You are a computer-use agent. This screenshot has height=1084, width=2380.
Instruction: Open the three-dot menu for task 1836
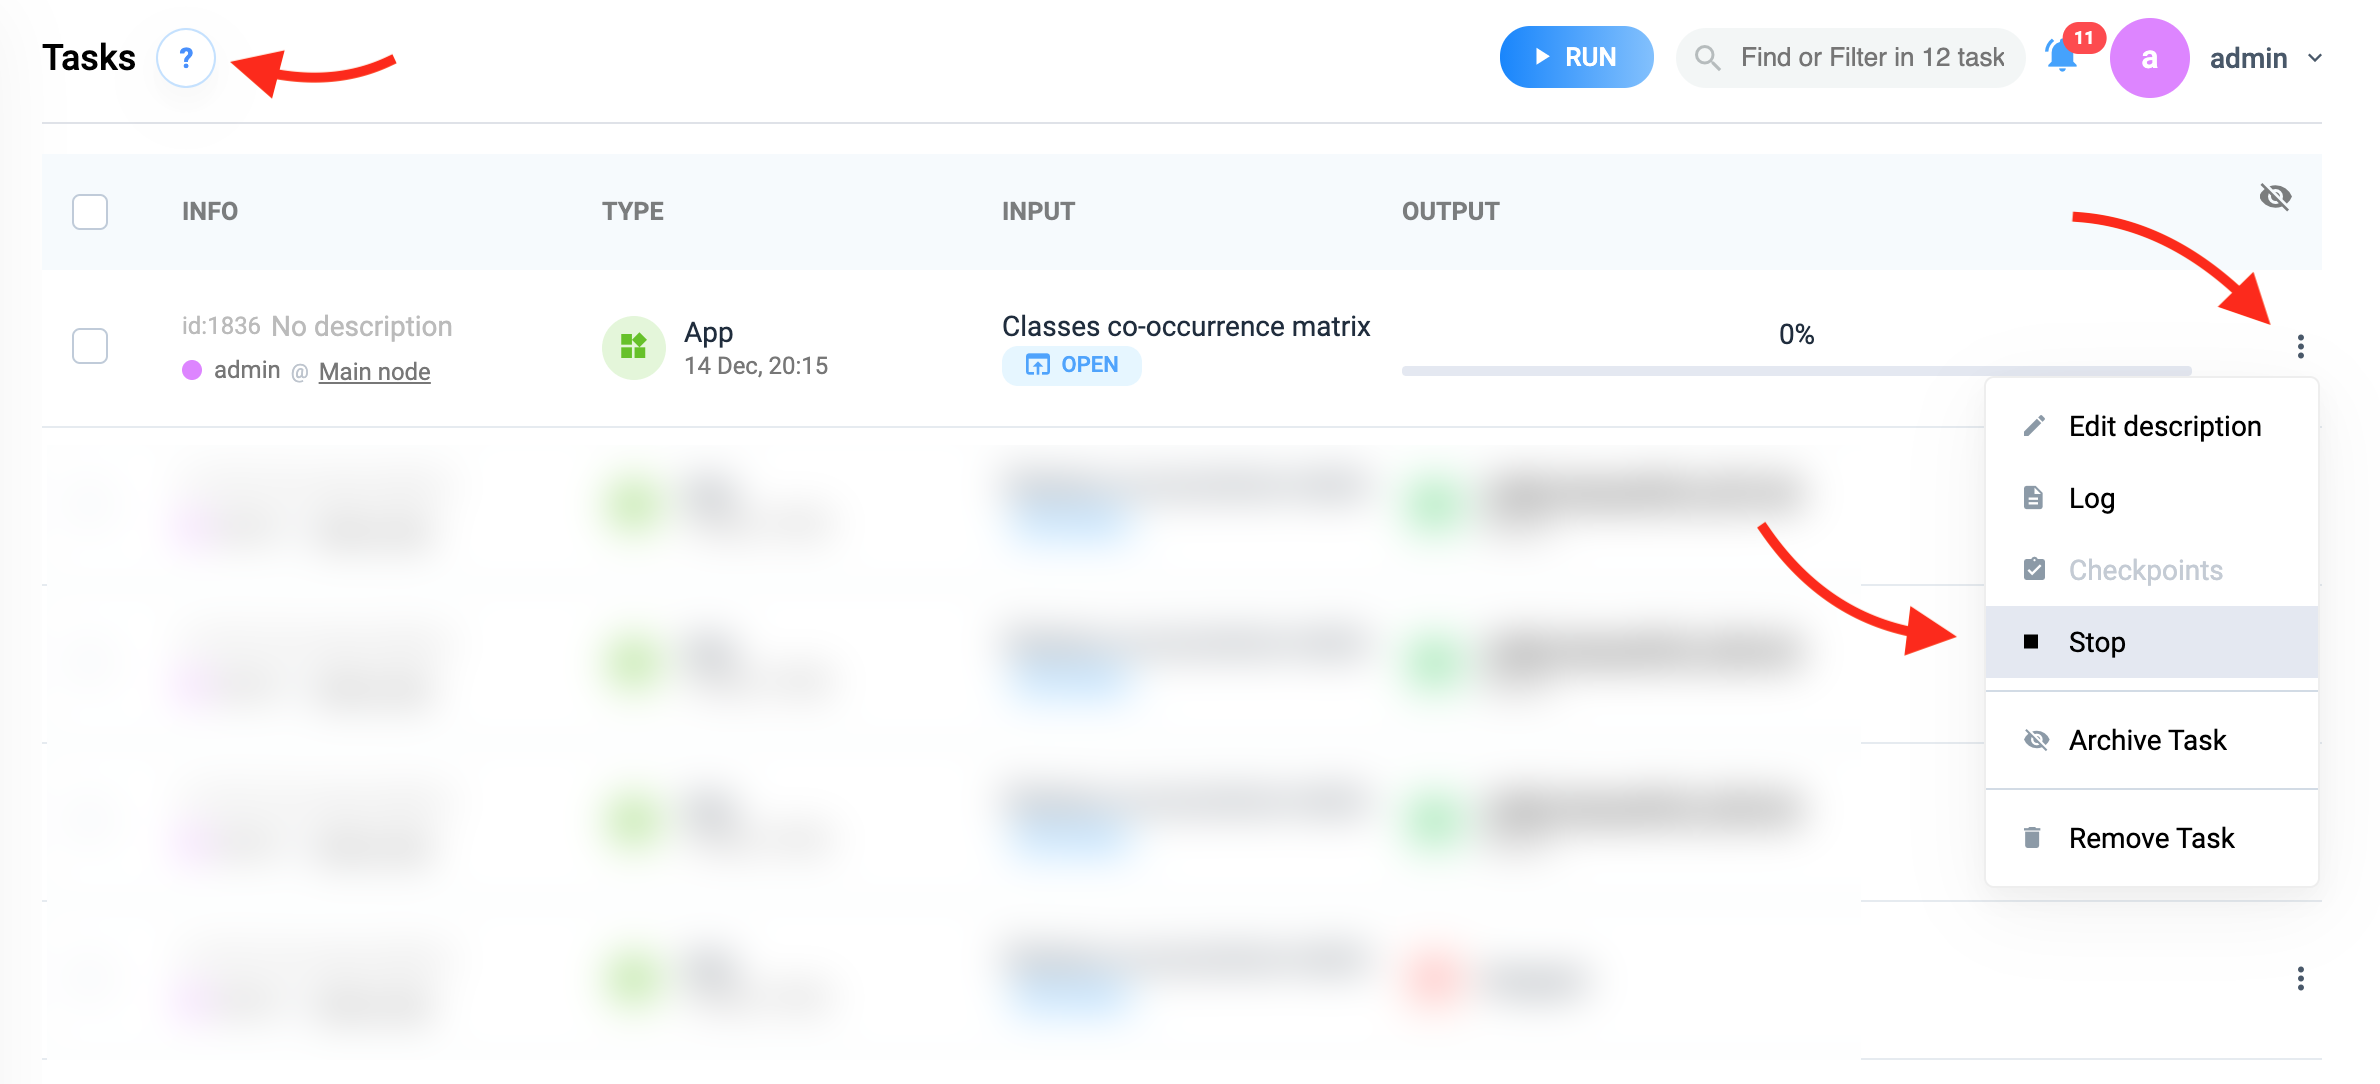2301,346
